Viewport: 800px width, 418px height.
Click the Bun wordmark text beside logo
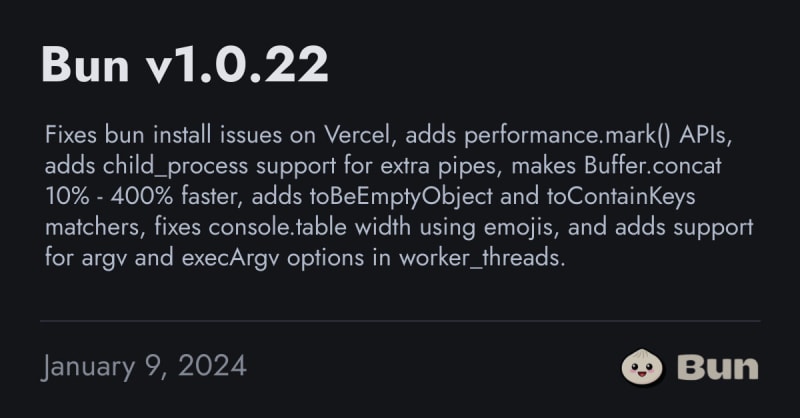click(717, 366)
